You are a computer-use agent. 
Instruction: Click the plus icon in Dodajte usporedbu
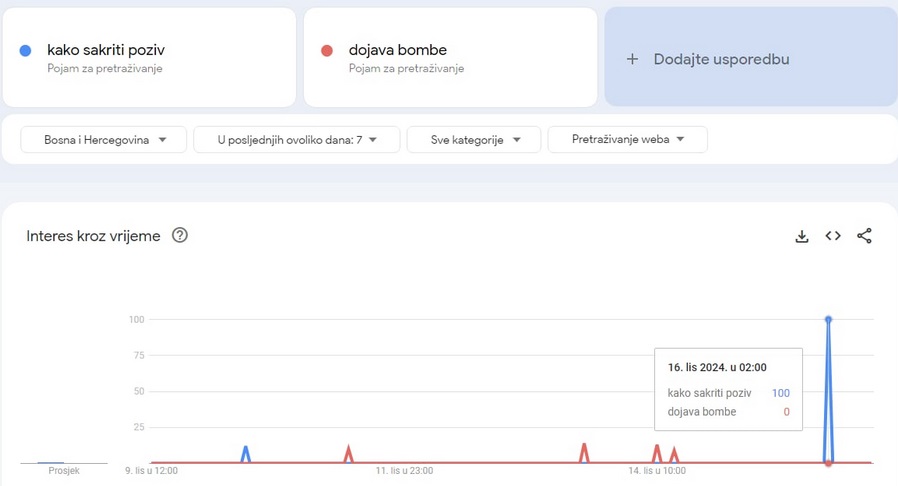632,59
